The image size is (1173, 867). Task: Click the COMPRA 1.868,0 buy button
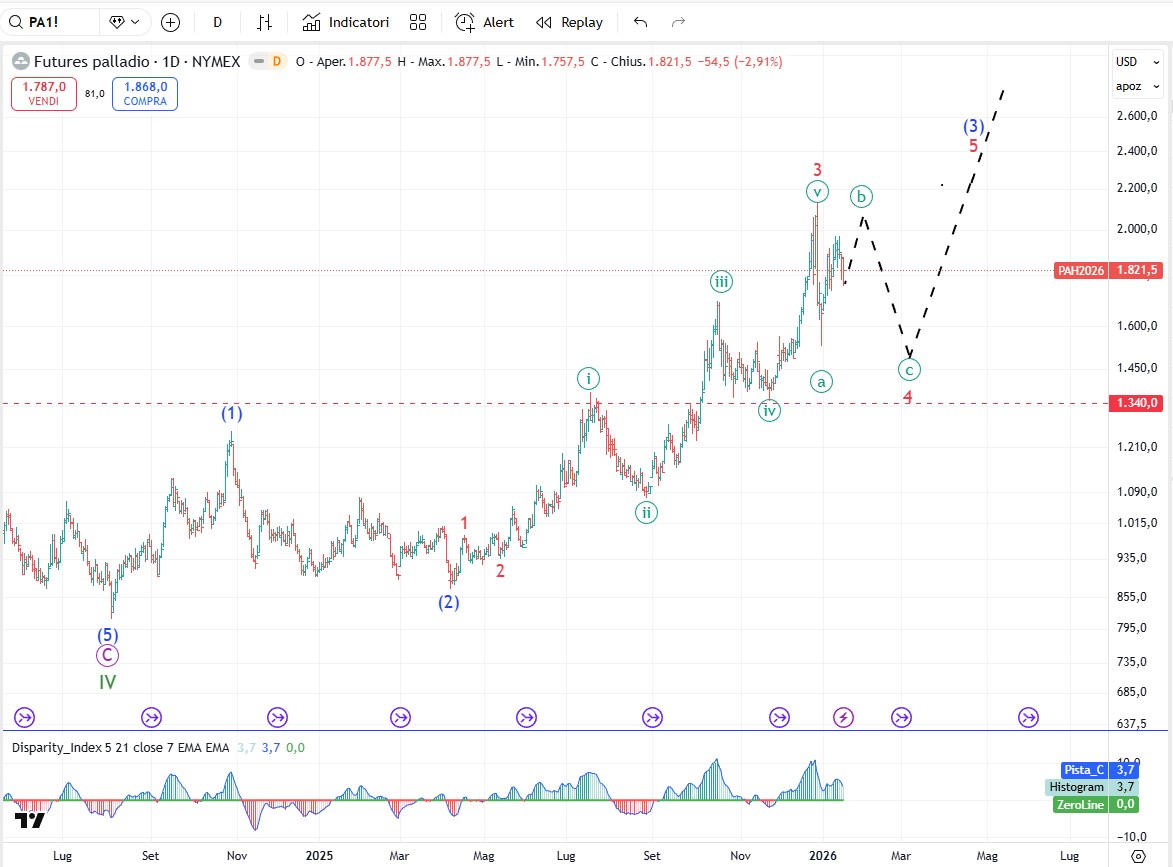[x=145, y=94]
